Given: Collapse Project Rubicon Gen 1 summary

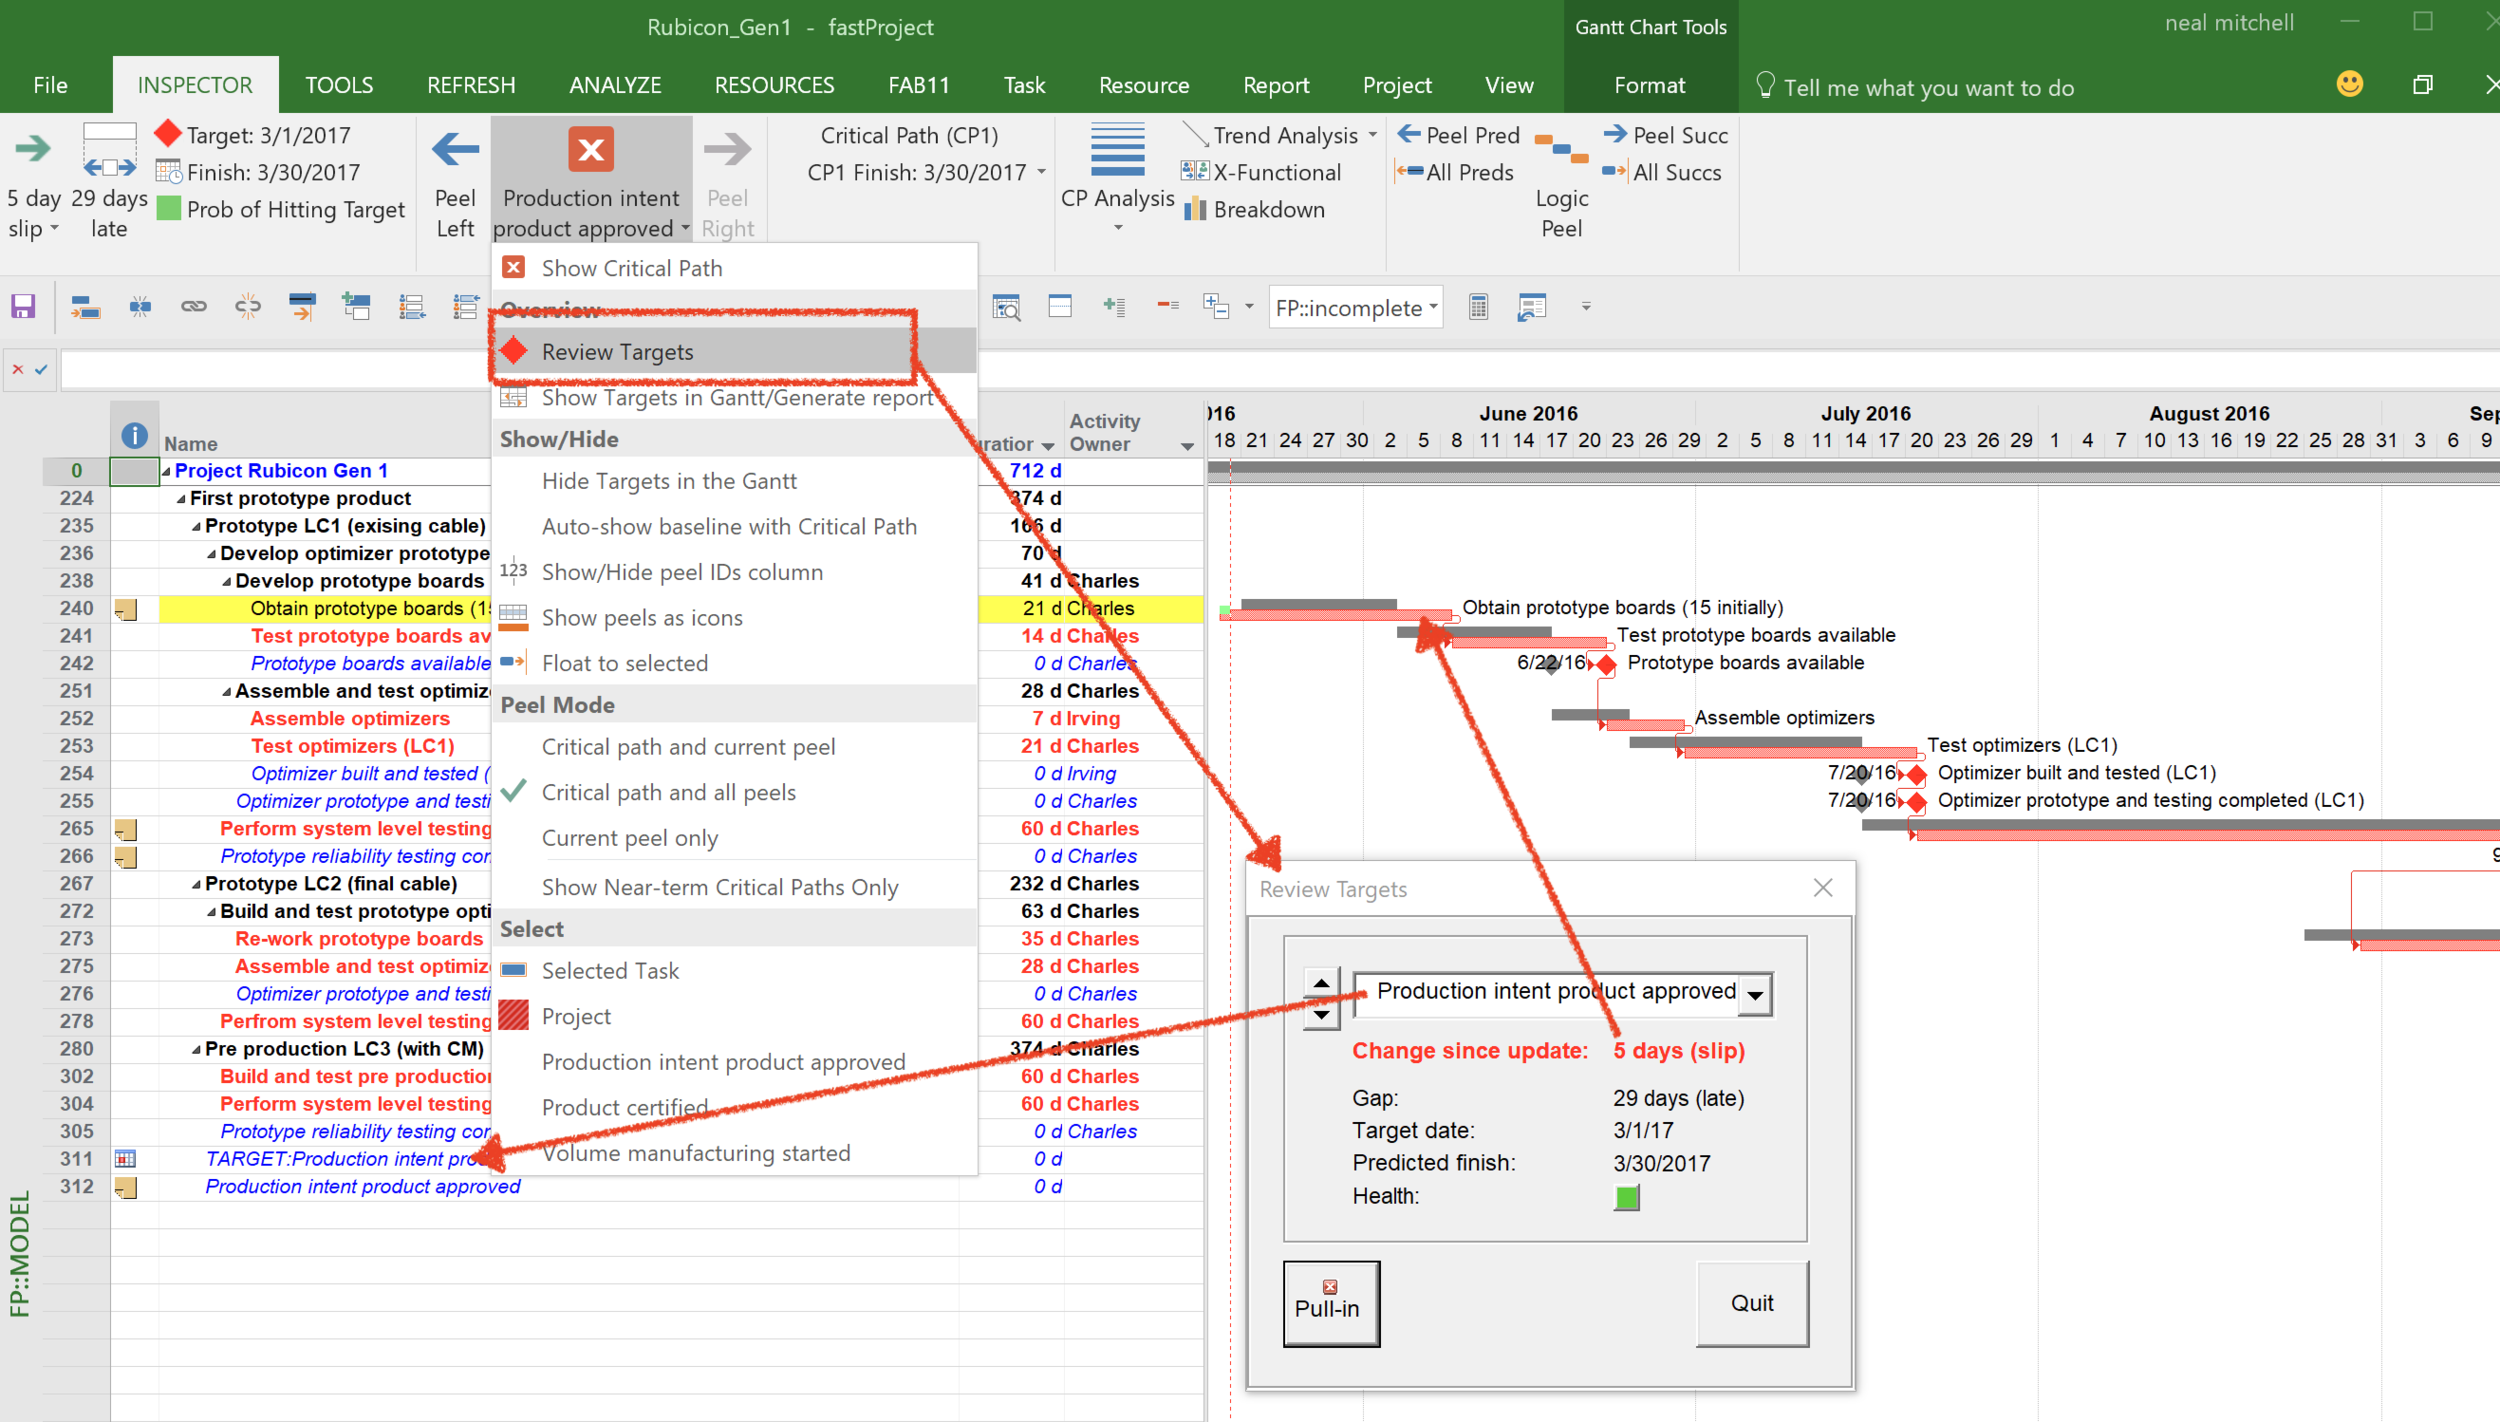Looking at the screenshot, I should click(x=167, y=471).
